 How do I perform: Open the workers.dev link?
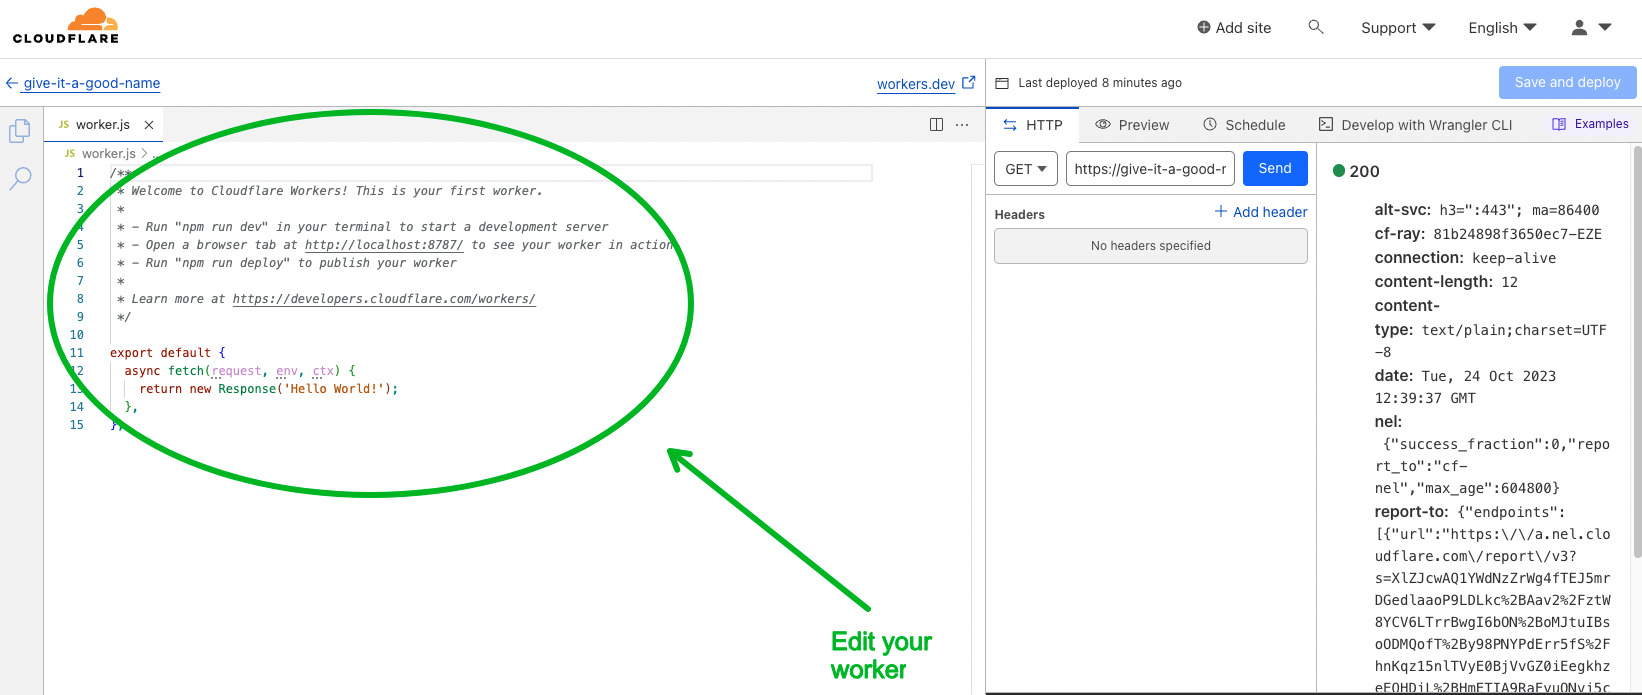[916, 84]
